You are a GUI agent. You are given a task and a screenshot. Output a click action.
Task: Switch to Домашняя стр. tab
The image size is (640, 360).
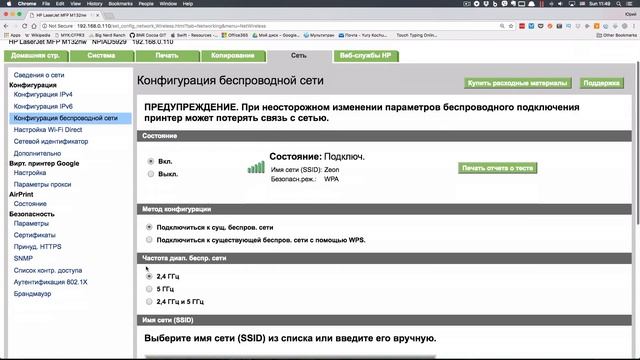36,56
